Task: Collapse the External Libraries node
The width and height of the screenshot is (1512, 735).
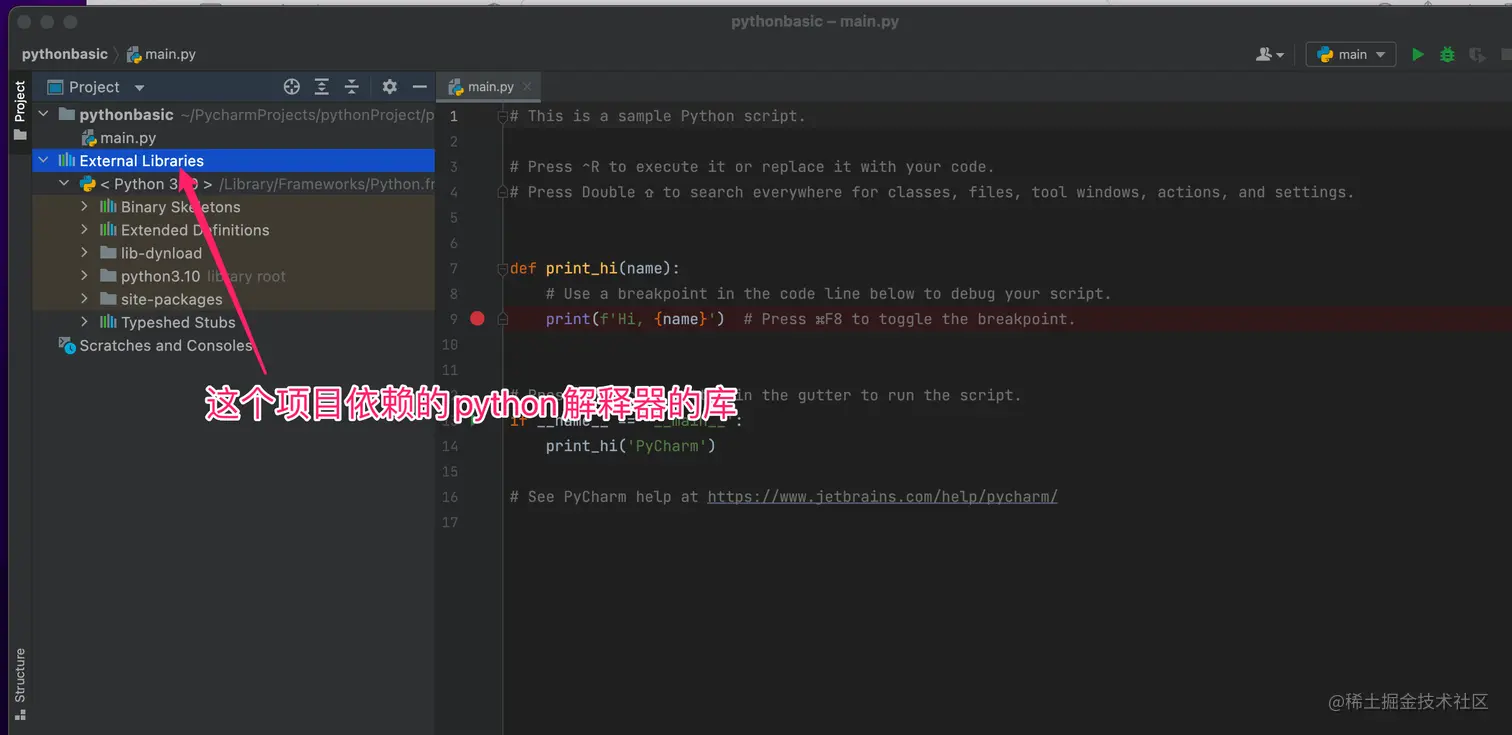Action: pyautogui.click(x=43, y=161)
